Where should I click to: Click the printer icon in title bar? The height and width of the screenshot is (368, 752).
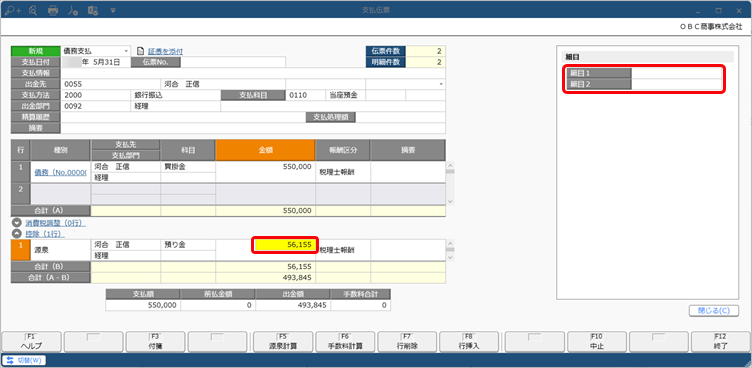(53, 10)
